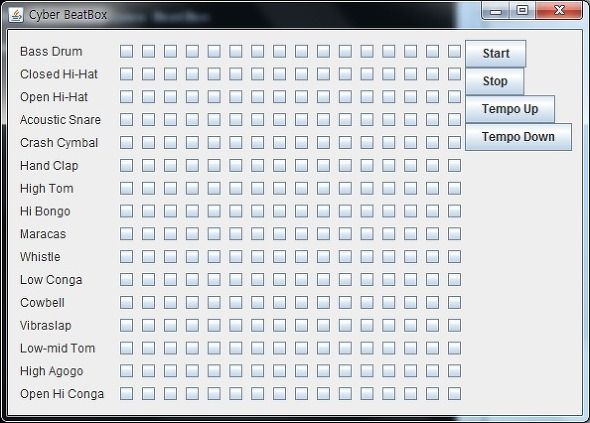
Task: Check last beat box for Low-mid Tom
Action: point(455,348)
